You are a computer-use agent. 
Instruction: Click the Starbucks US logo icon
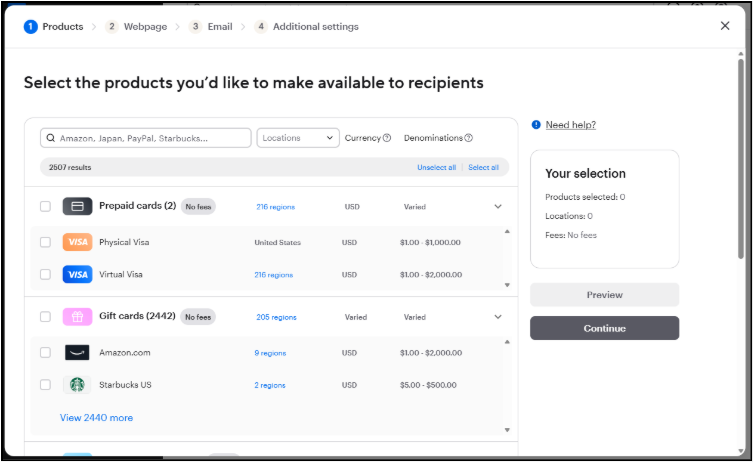[x=77, y=385]
